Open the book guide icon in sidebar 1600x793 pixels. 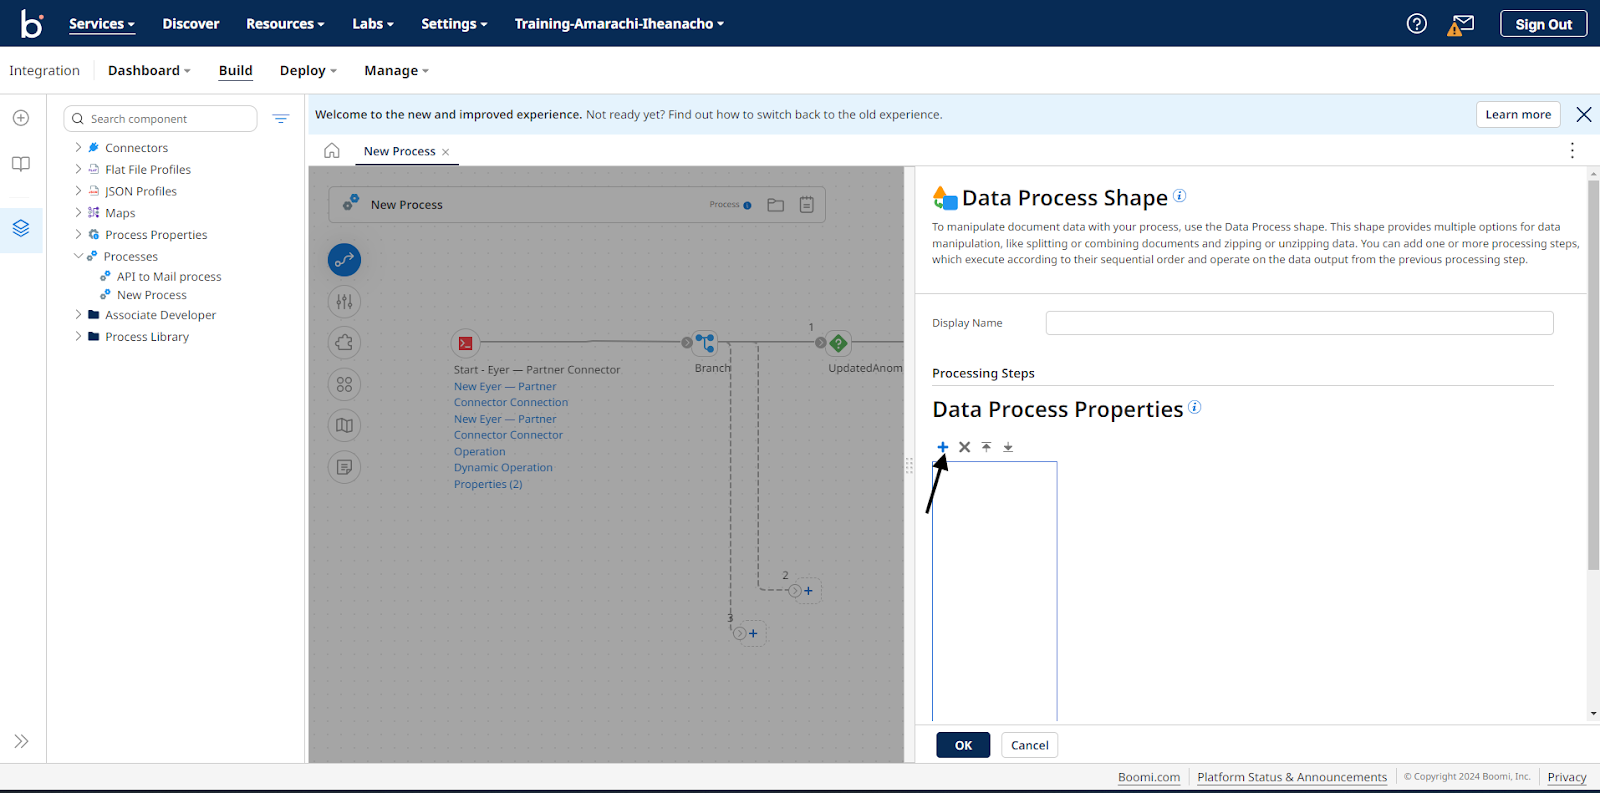tap(21, 164)
